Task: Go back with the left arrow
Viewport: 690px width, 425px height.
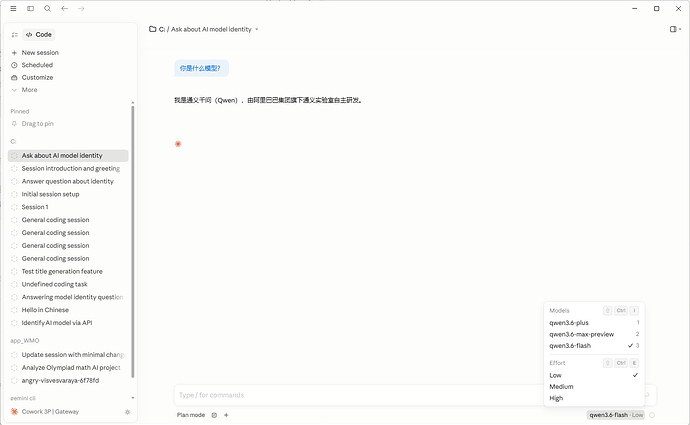Action: 65,8
